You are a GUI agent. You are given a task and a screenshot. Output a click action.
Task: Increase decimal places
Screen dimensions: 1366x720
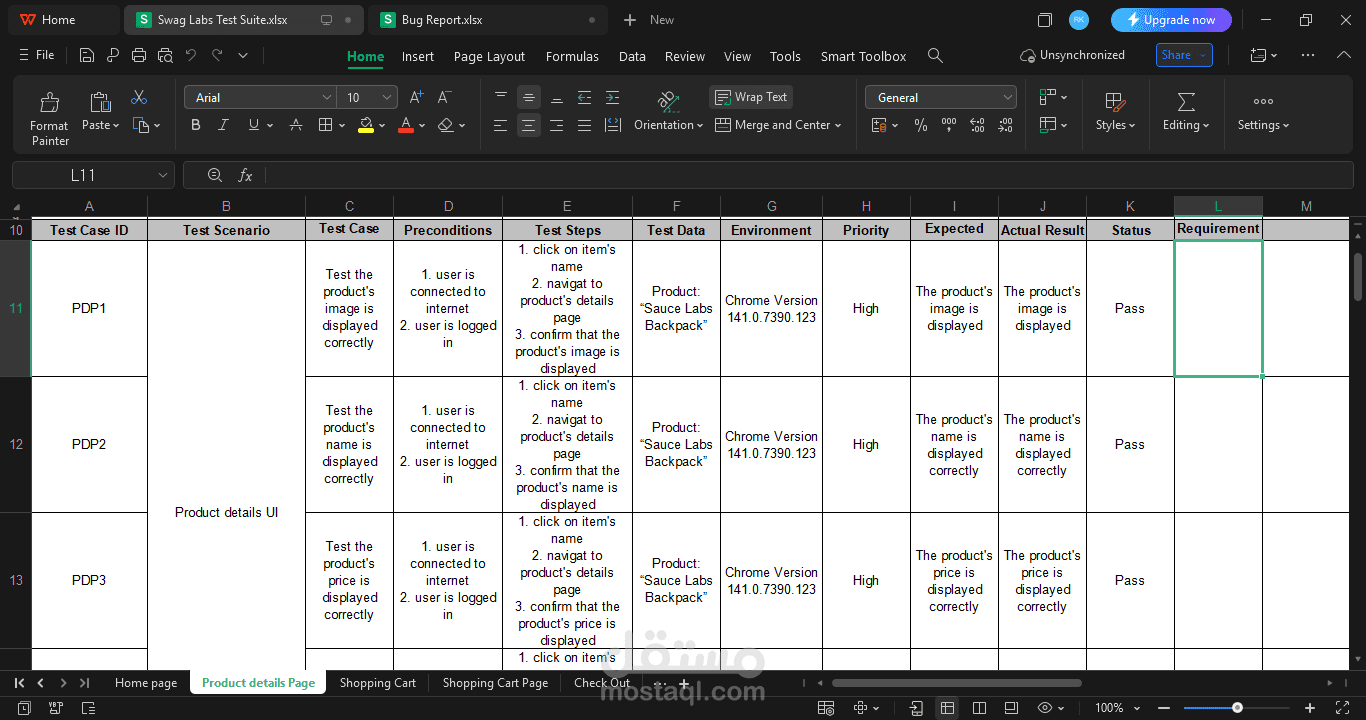pos(977,125)
